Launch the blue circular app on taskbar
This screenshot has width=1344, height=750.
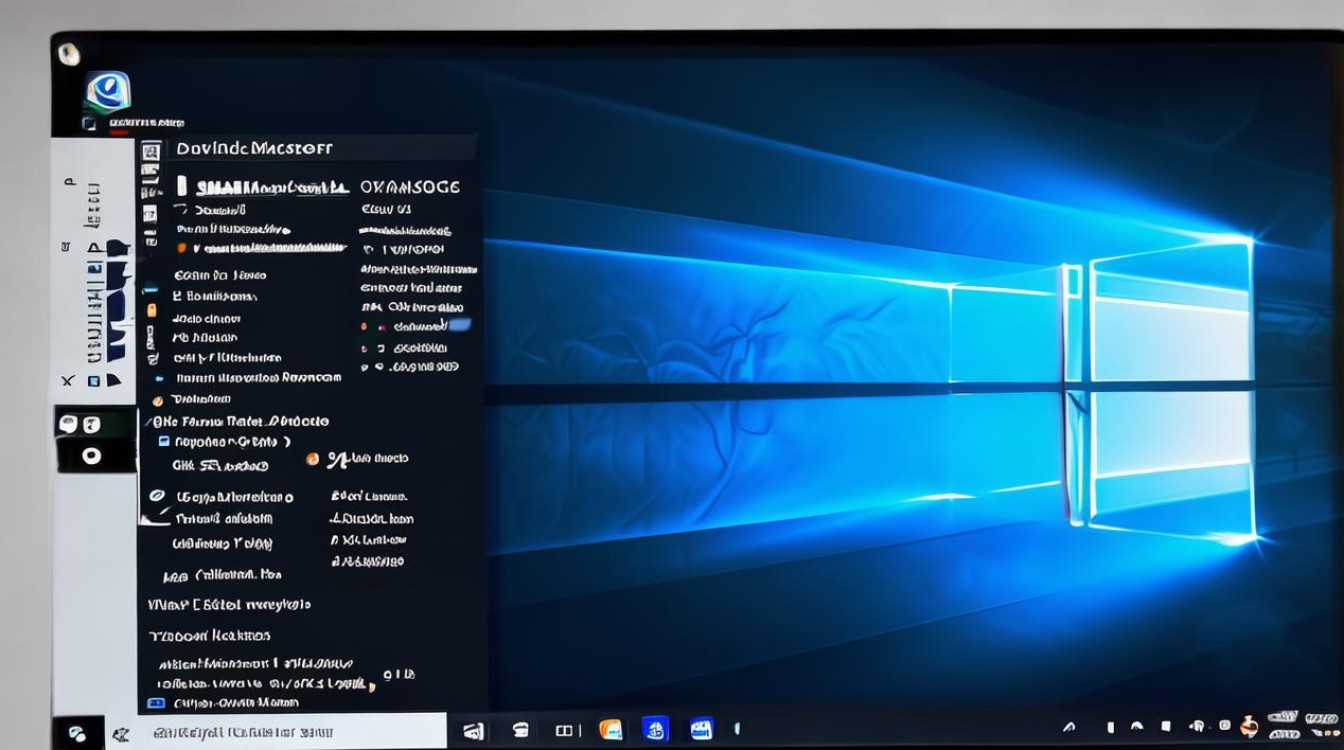pyautogui.click(x=655, y=730)
